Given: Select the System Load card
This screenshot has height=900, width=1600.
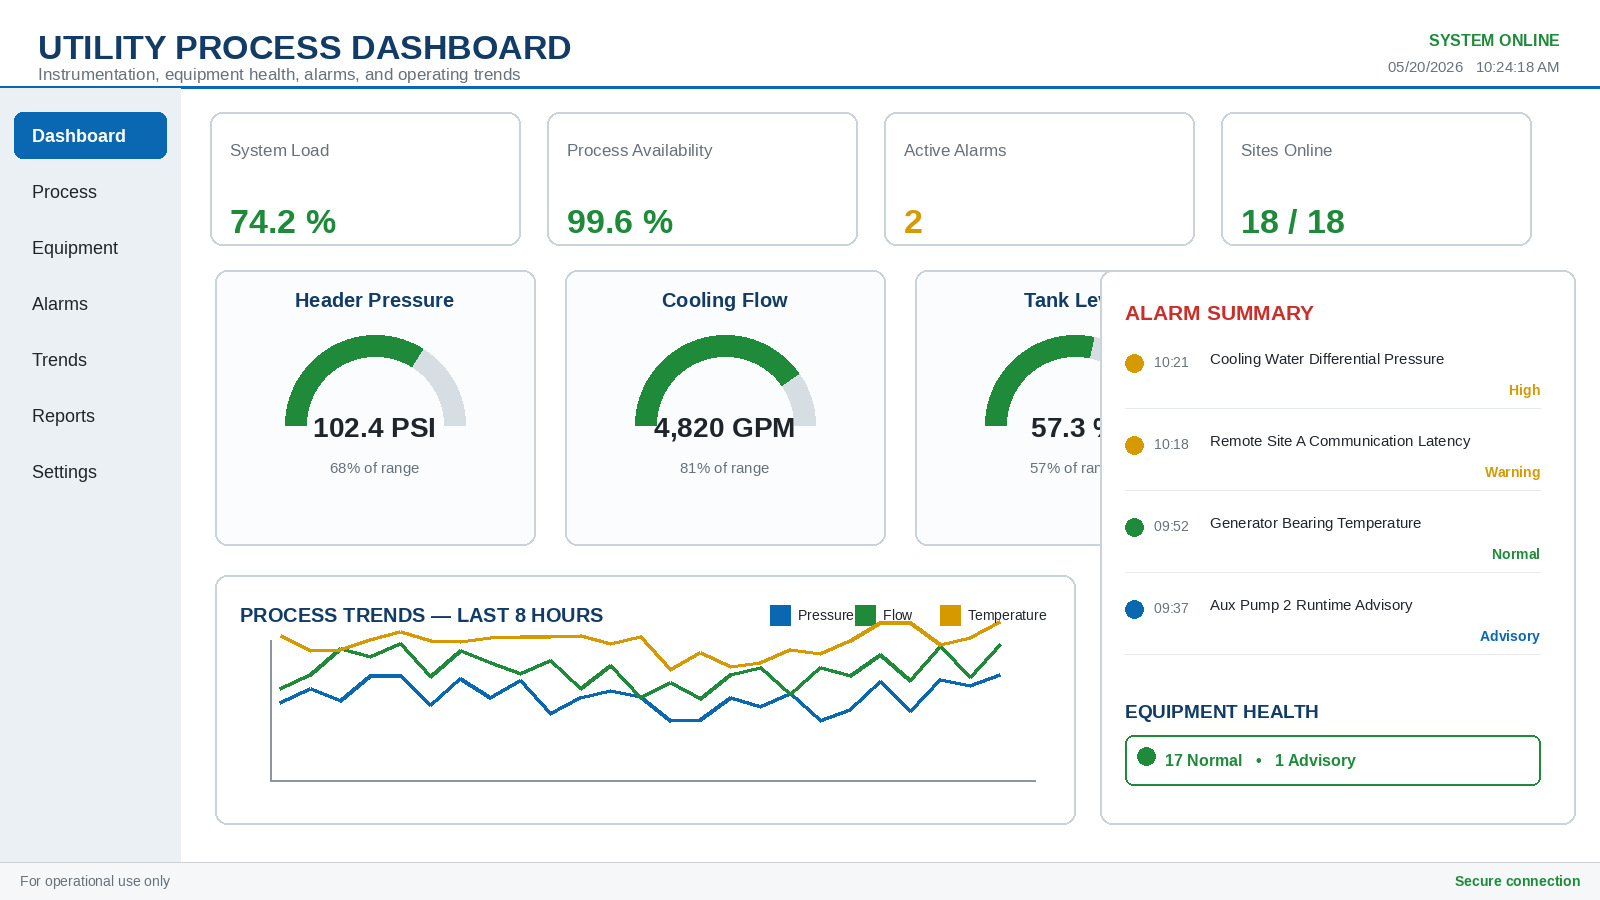Looking at the screenshot, I should coord(365,179).
